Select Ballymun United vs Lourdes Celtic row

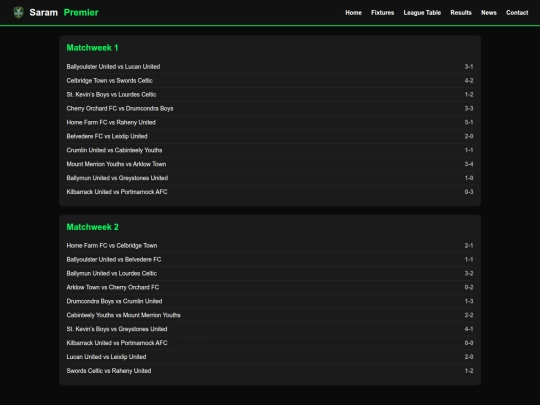tap(270, 273)
